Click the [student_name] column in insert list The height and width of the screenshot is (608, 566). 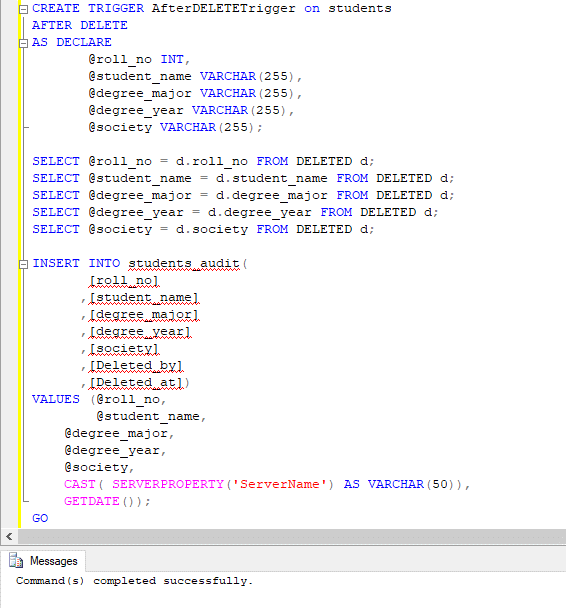[x=144, y=298]
